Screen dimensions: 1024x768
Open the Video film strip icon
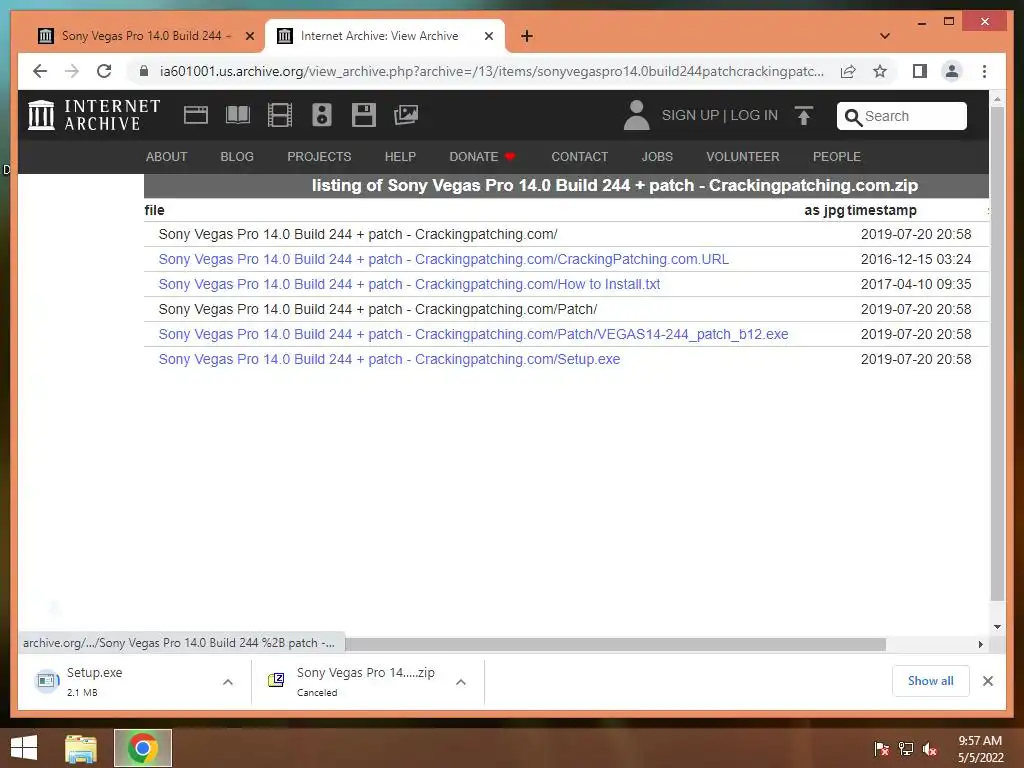pyautogui.click(x=280, y=115)
